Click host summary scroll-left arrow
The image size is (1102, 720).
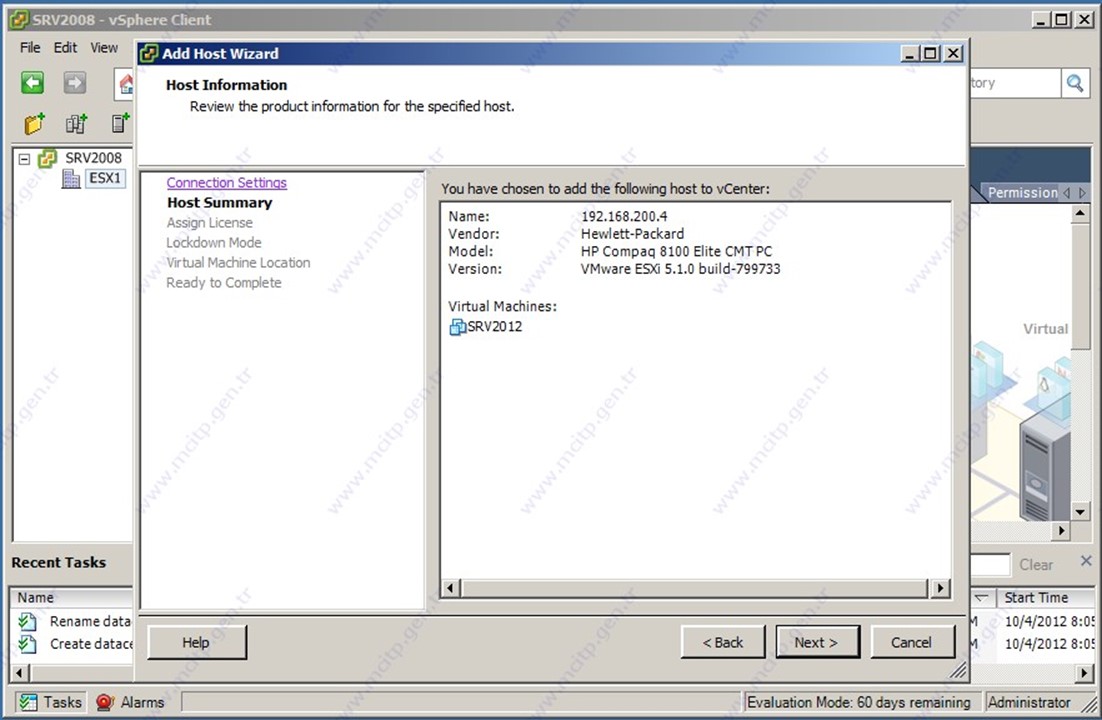coord(450,588)
